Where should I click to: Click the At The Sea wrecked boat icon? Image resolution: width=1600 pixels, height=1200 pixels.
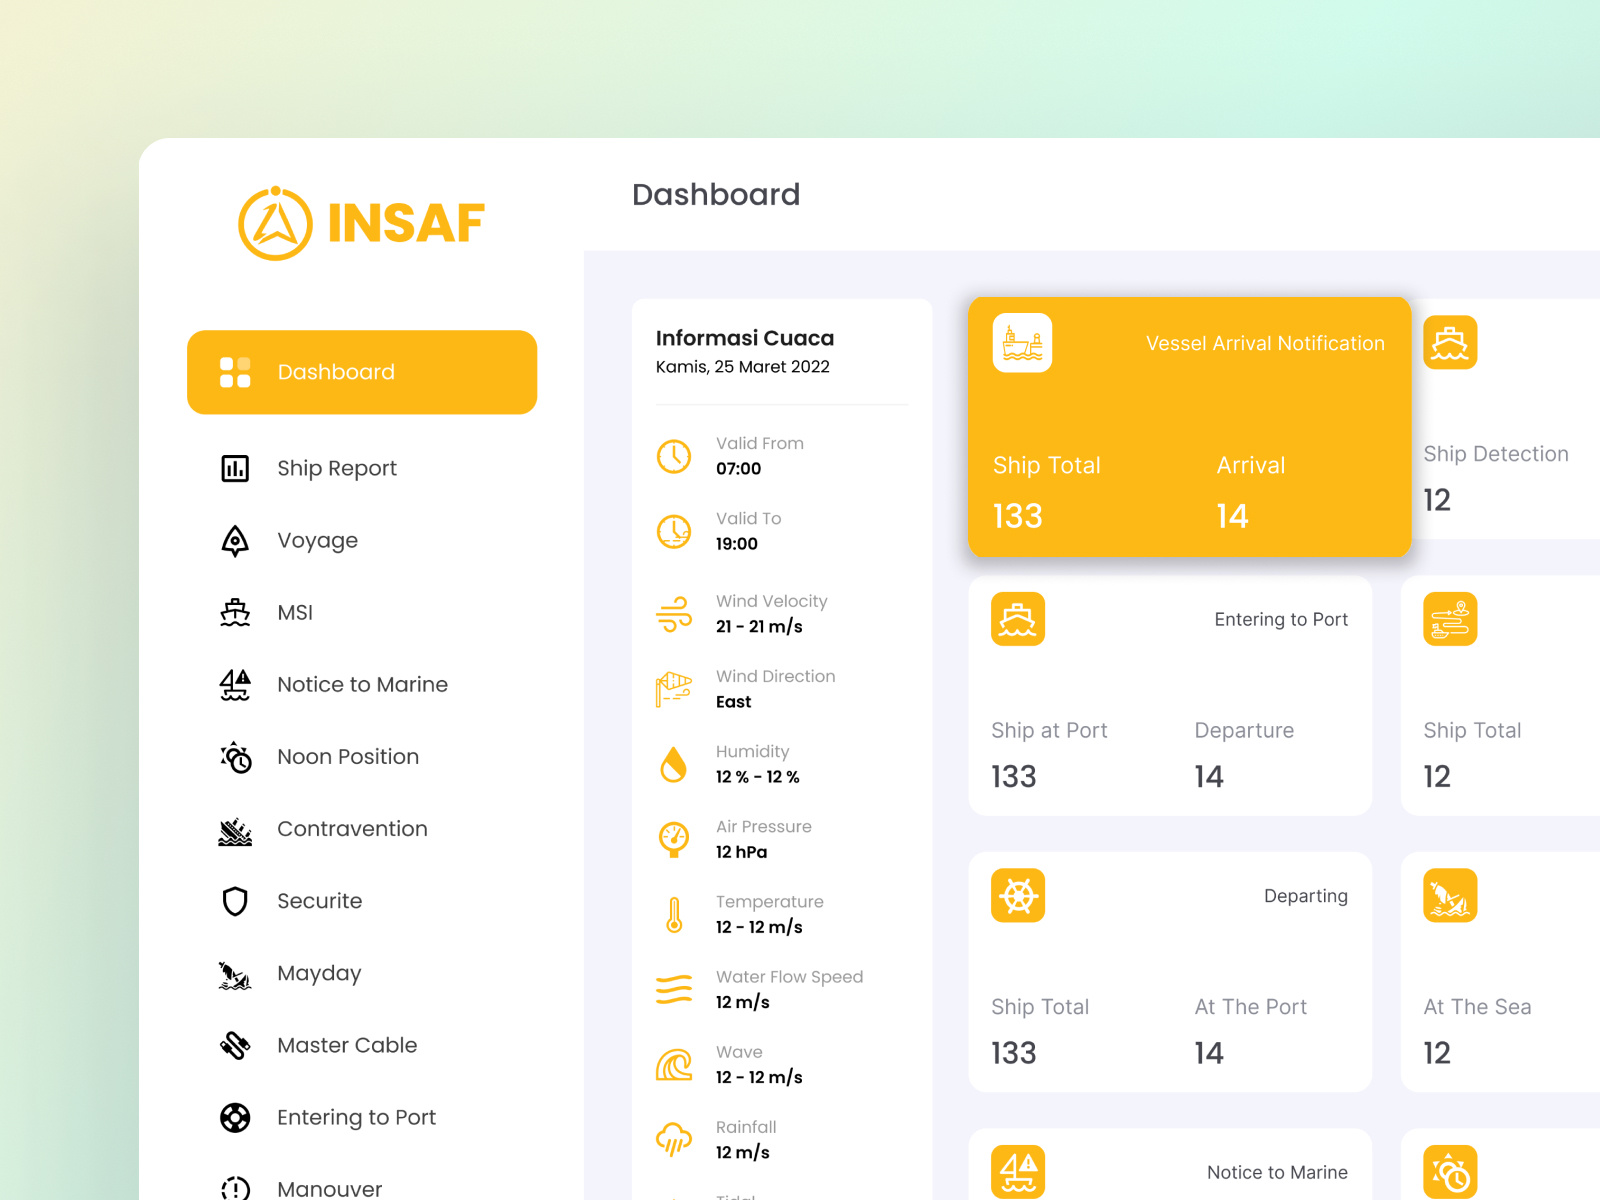[x=1450, y=895]
